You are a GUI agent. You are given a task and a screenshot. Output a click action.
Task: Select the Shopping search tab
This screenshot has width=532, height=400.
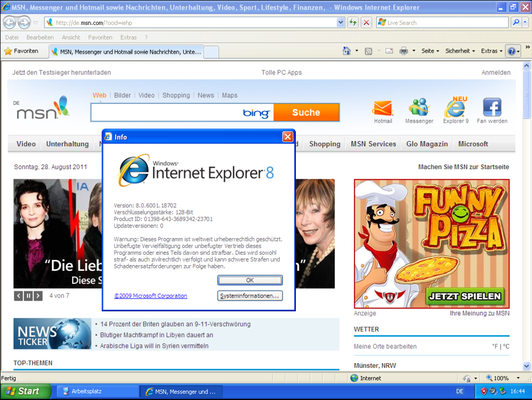coord(176,95)
